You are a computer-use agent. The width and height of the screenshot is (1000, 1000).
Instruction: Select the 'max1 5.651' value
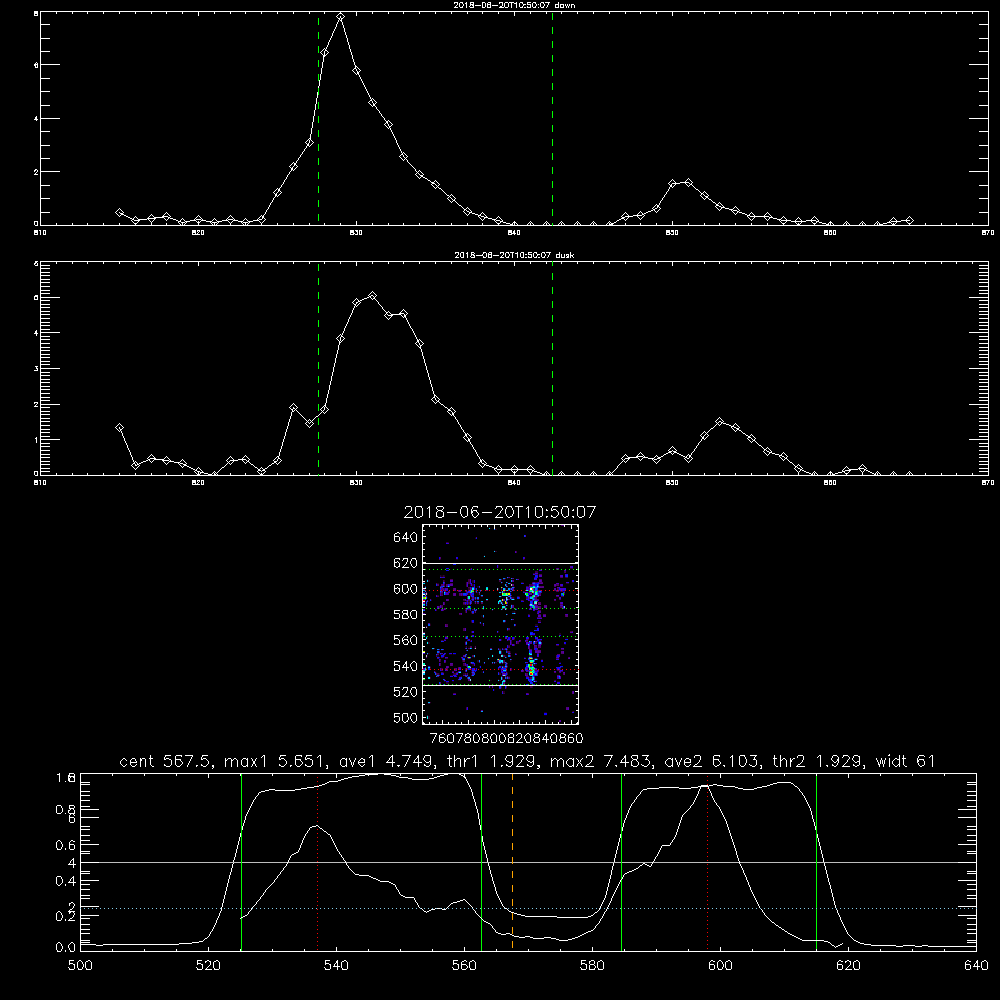point(276,761)
